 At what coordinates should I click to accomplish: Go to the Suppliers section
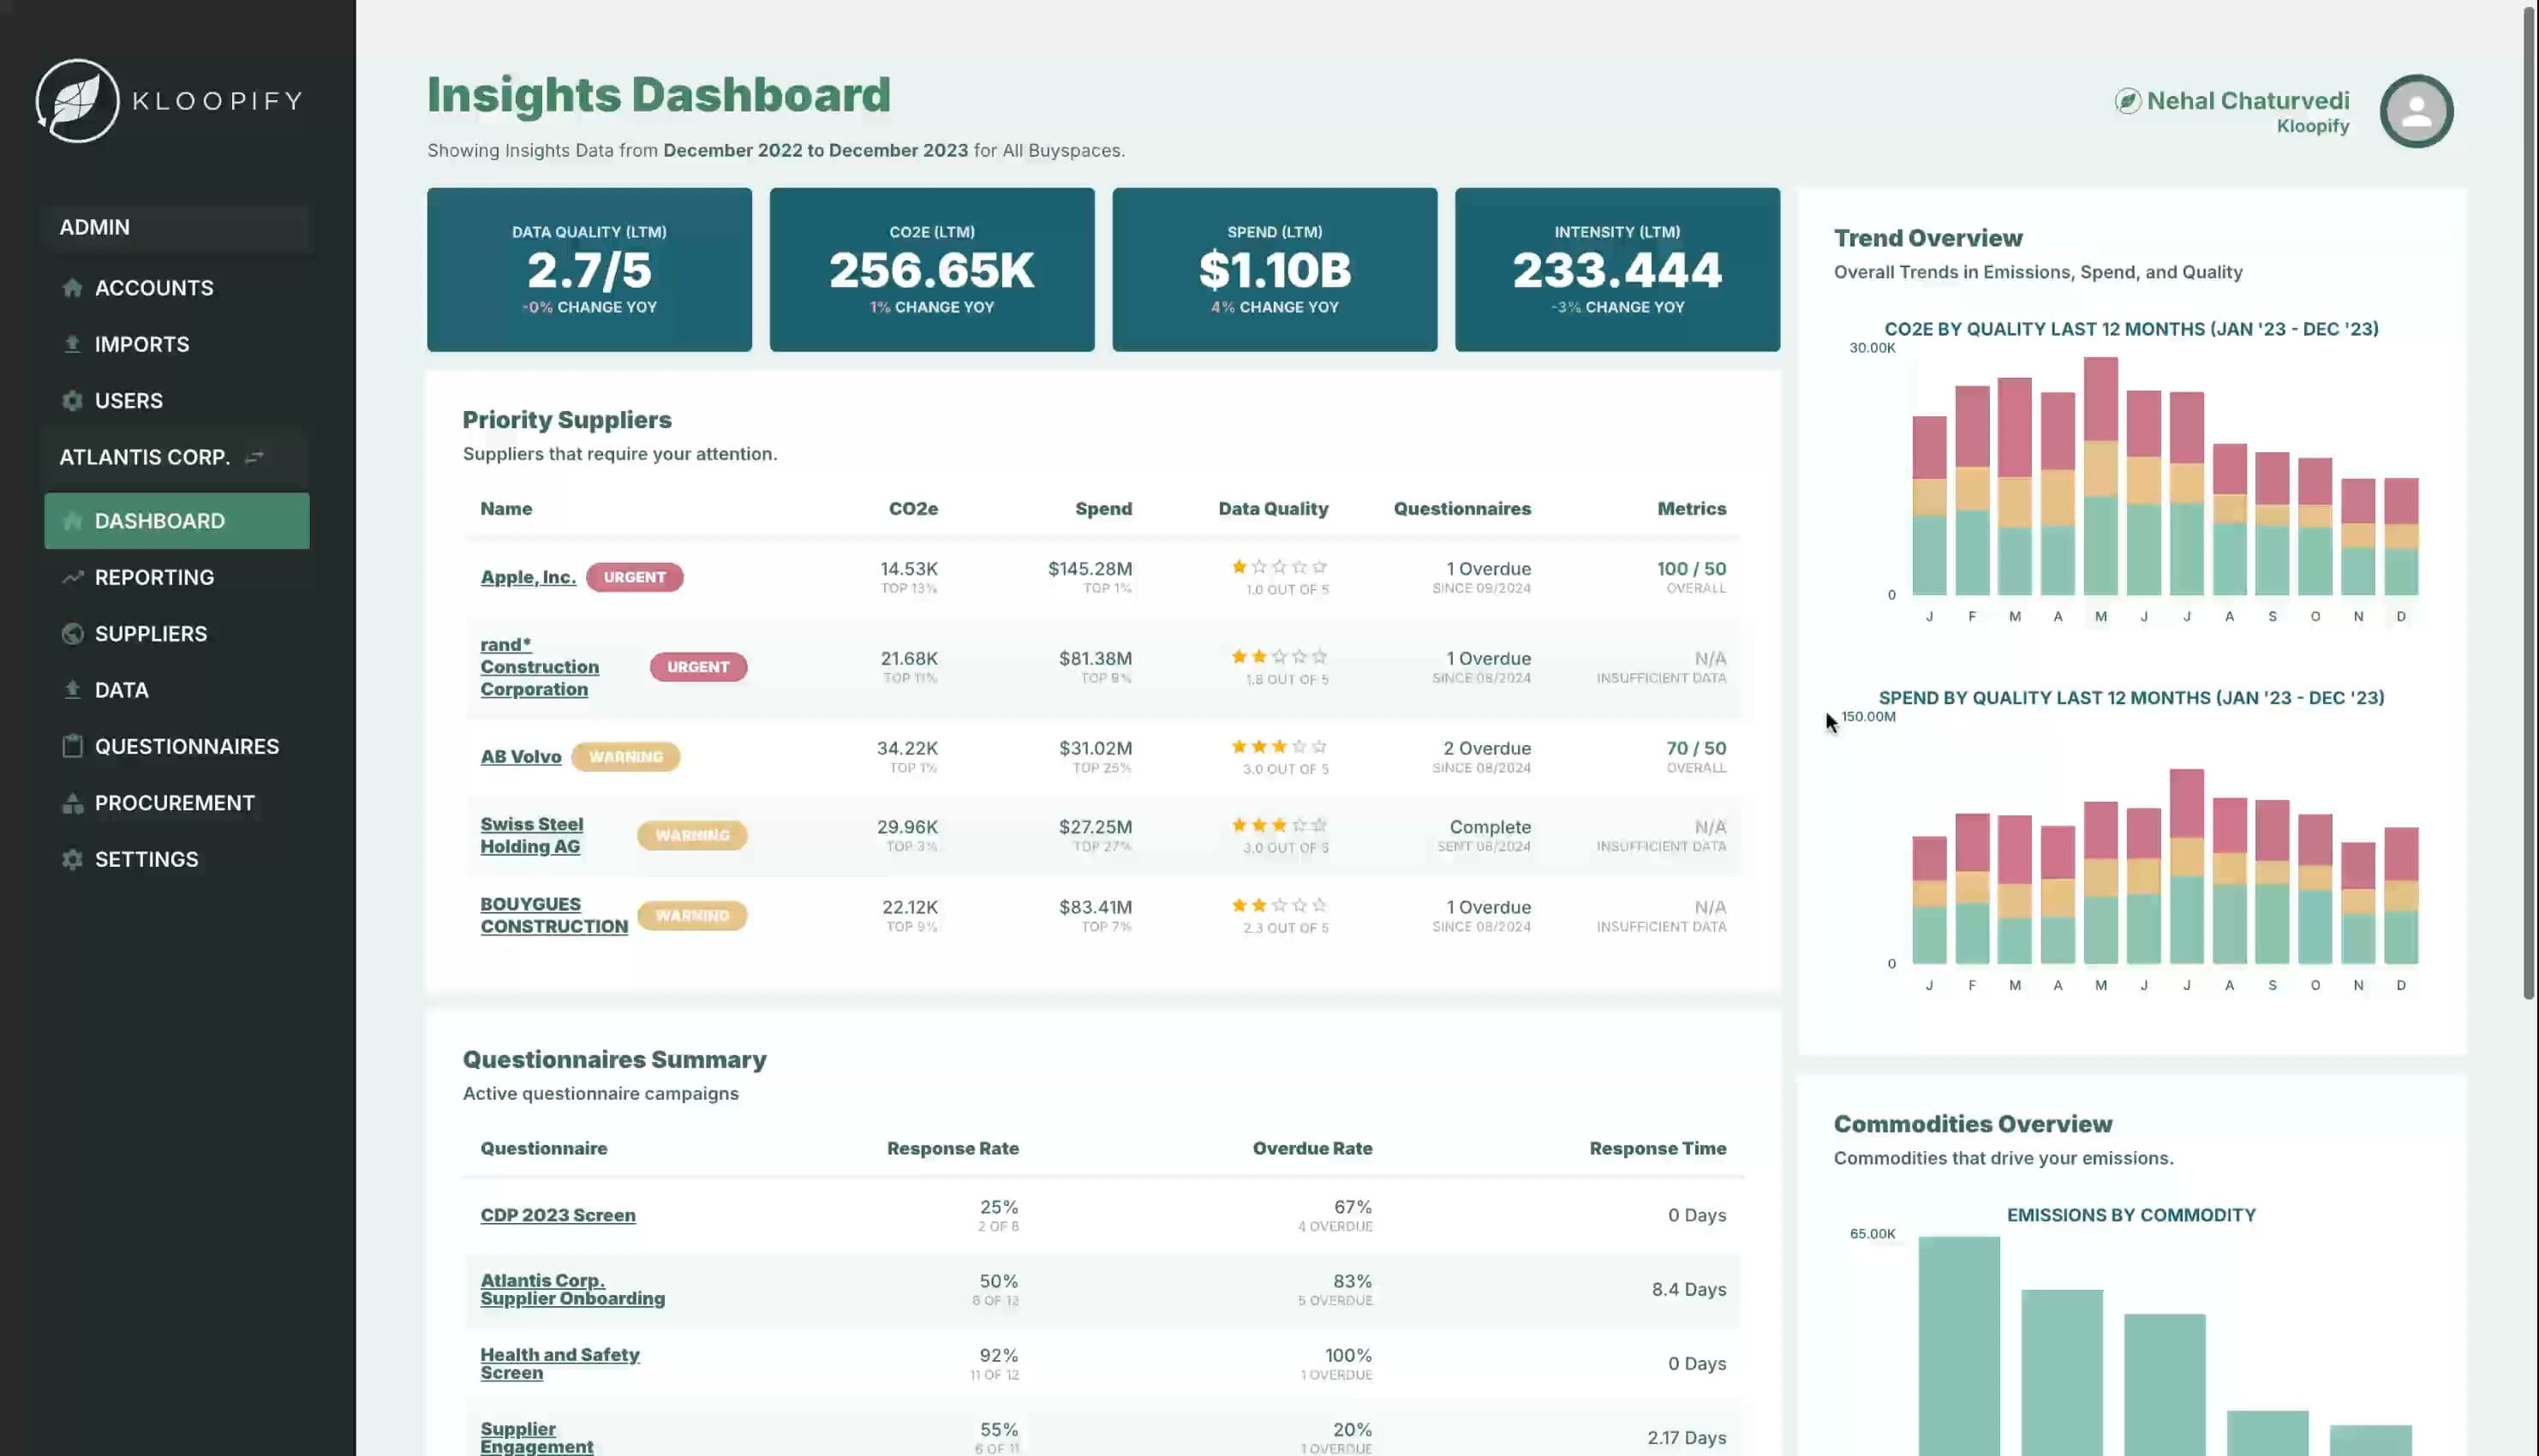coord(177,633)
